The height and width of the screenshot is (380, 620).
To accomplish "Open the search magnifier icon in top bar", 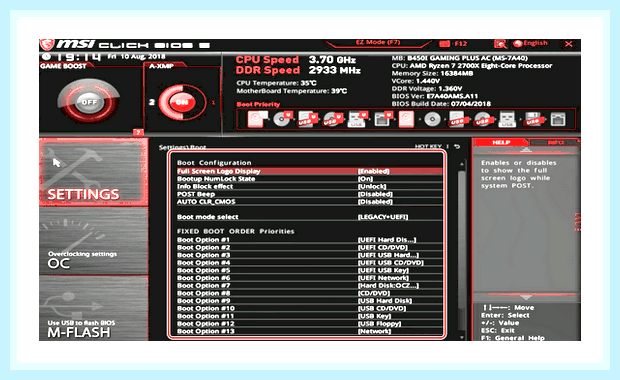I will pyautogui.click(x=500, y=43).
